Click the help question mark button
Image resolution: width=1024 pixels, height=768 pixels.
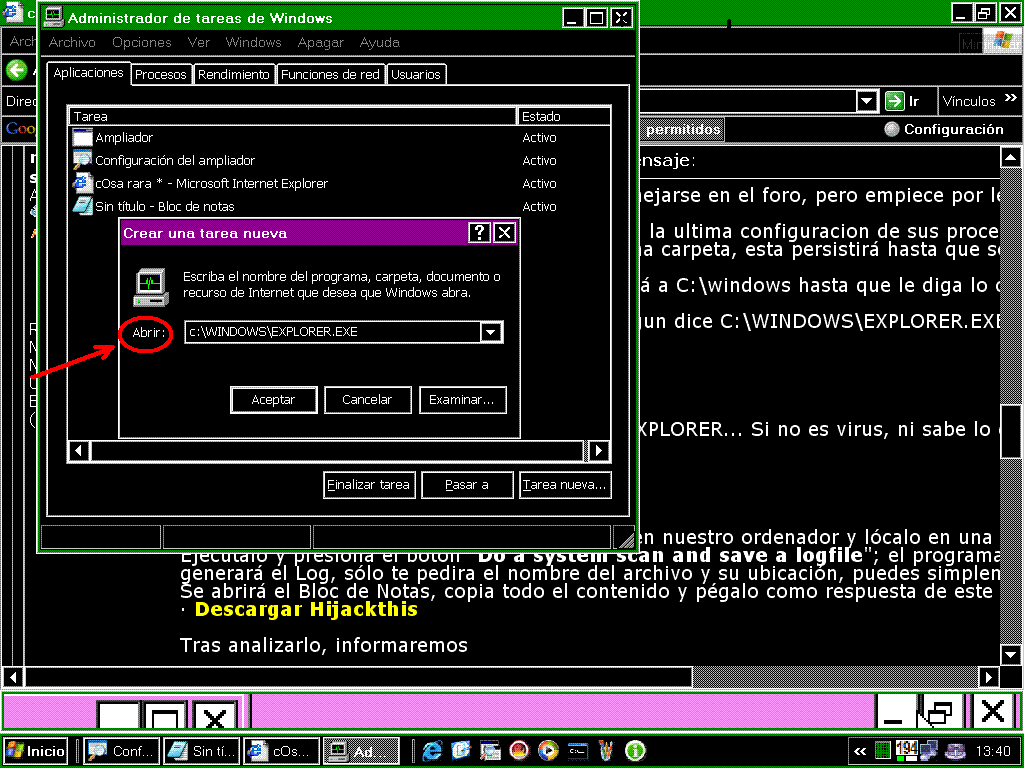click(479, 232)
